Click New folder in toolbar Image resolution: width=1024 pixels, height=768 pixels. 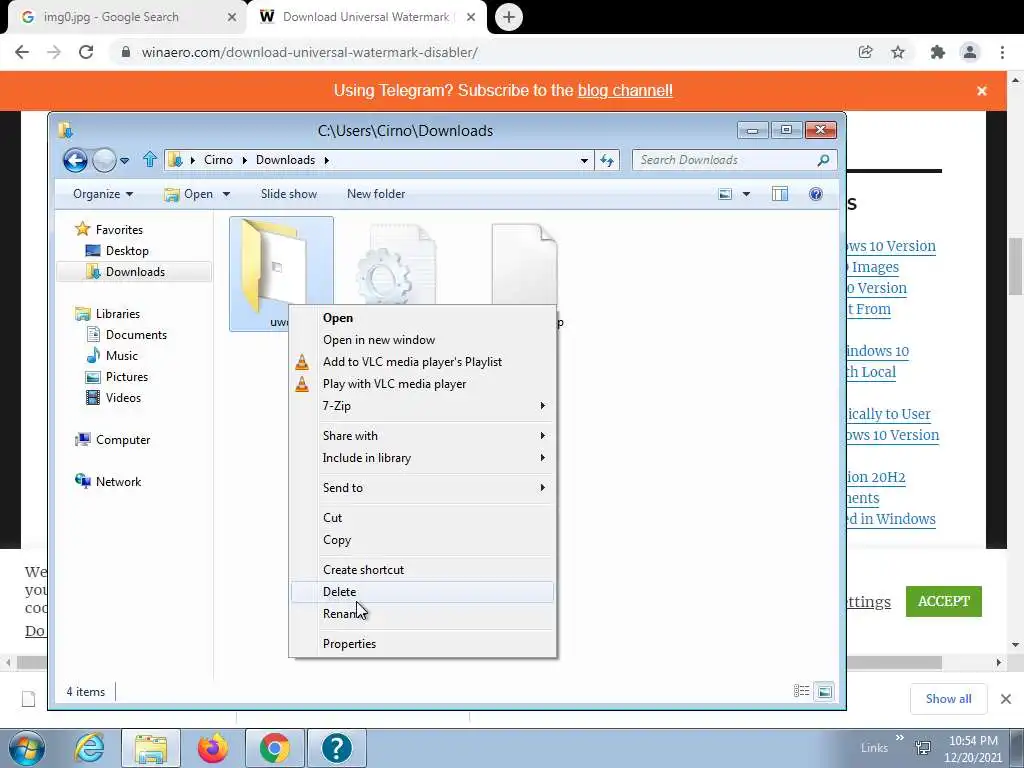(376, 194)
